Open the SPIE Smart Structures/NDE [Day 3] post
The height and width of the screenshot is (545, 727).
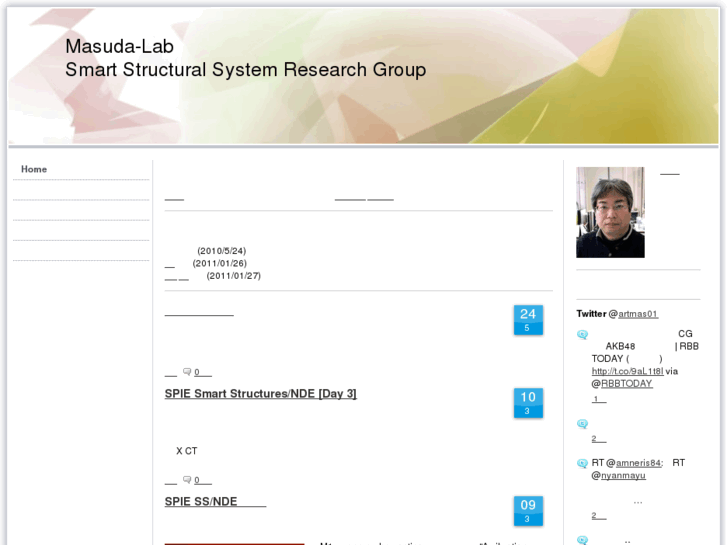pyautogui.click(x=261, y=394)
